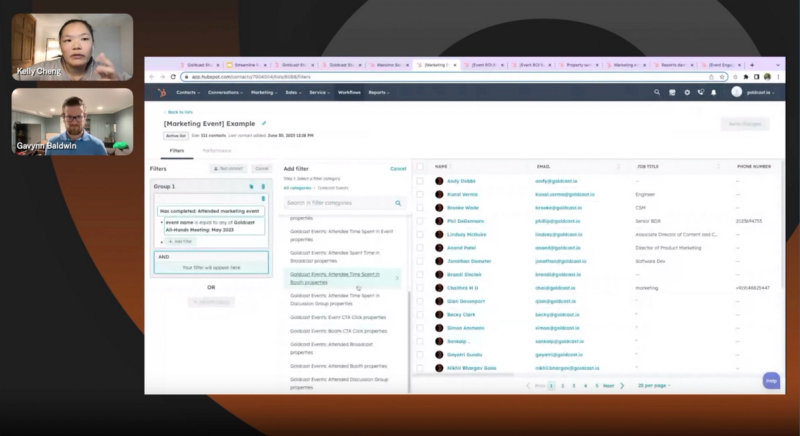Cancel the Add filter panel
The image size is (800, 436).
point(398,169)
